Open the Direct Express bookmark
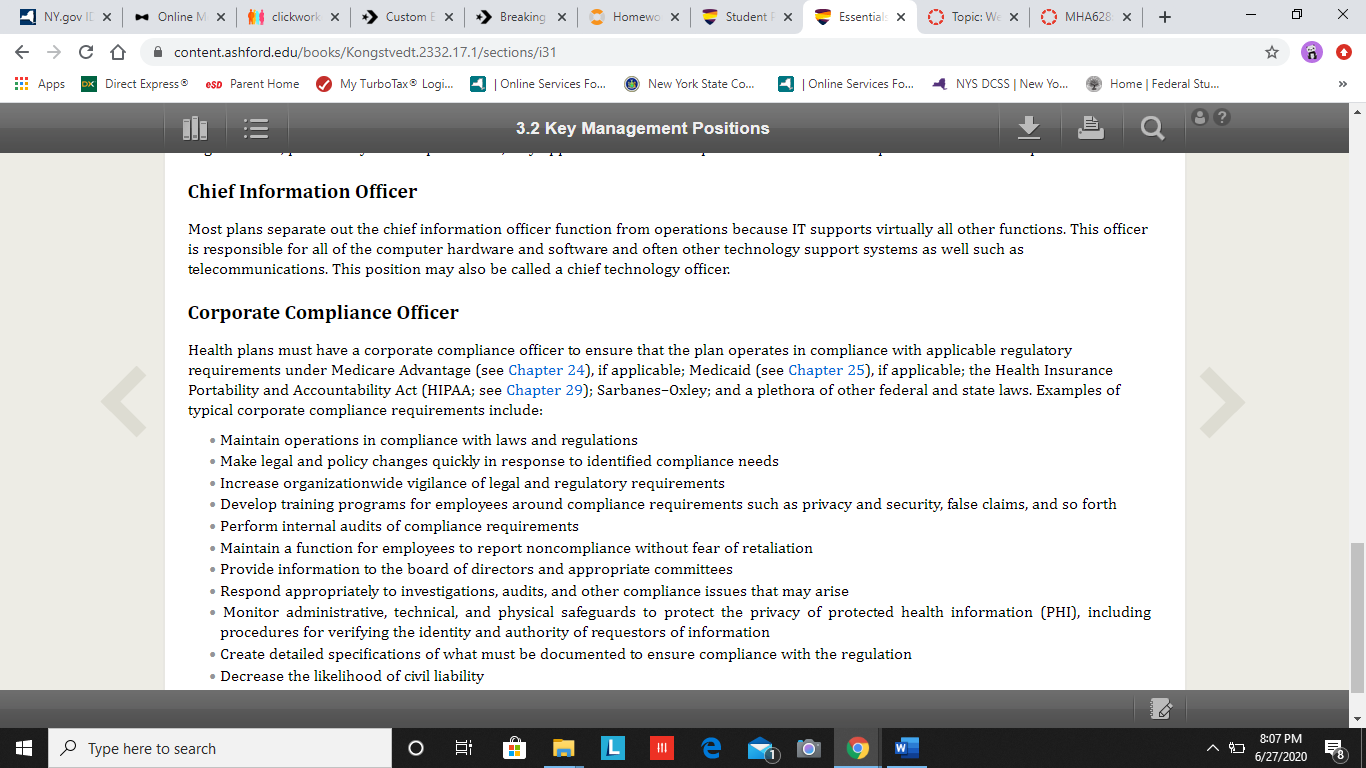Image resolution: width=1366 pixels, height=768 pixels. (x=134, y=84)
